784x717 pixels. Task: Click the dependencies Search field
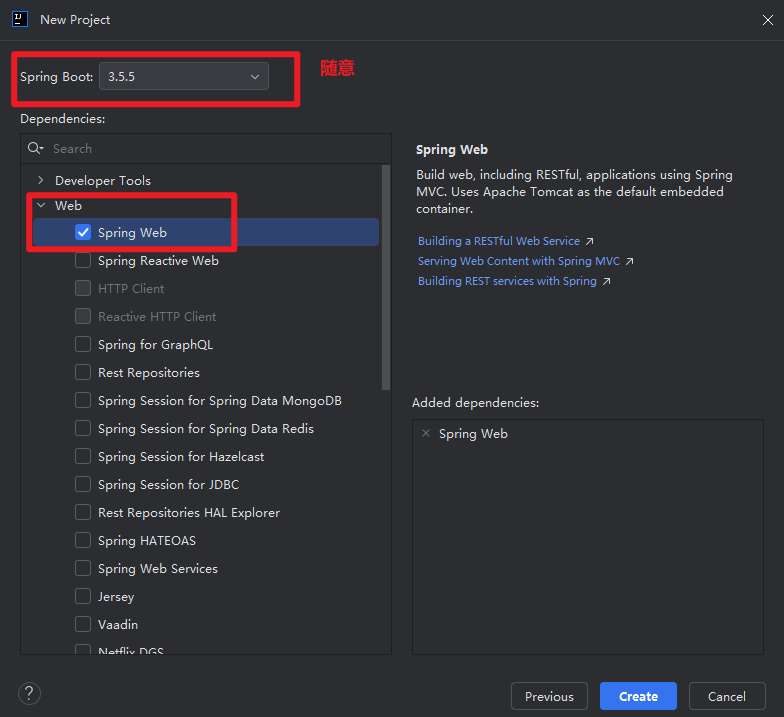(x=206, y=148)
